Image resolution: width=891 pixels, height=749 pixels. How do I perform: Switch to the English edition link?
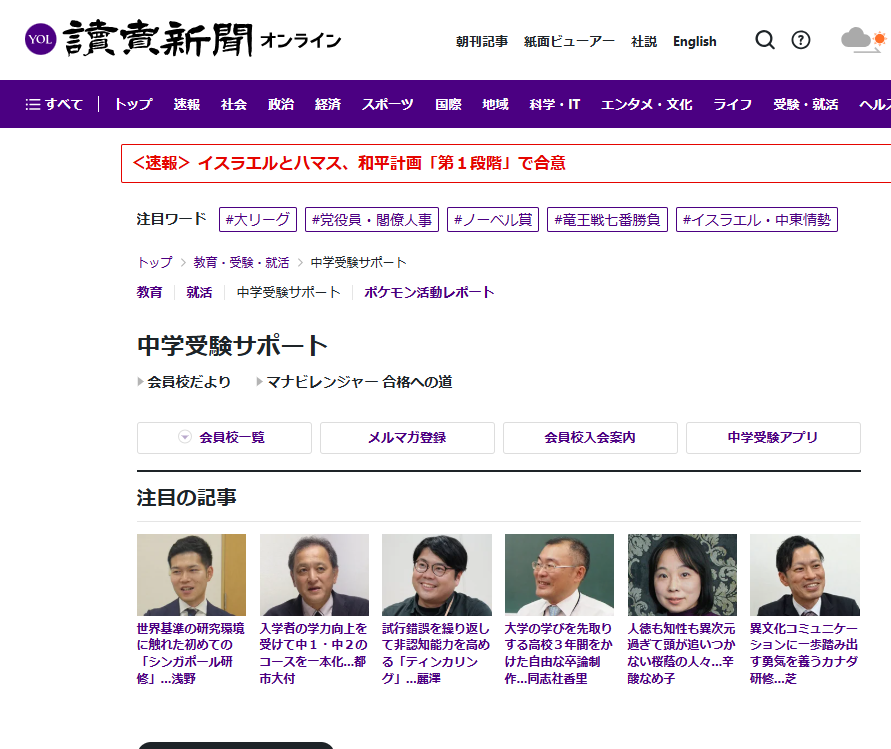pyautogui.click(x=695, y=41)
